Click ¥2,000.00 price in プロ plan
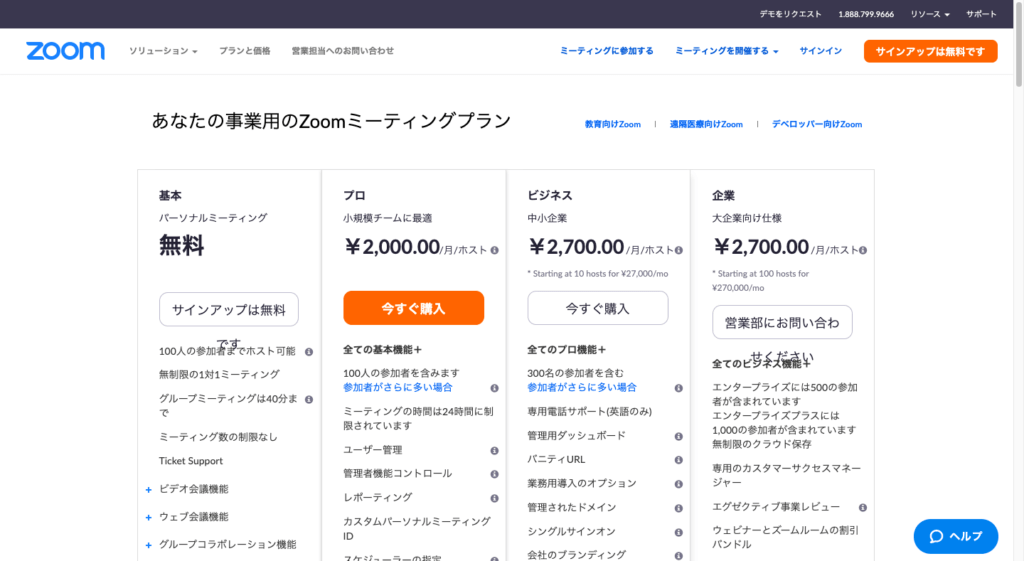This screenshot has height=561, width=1024. pyautogui.click(x=392, y=247)
